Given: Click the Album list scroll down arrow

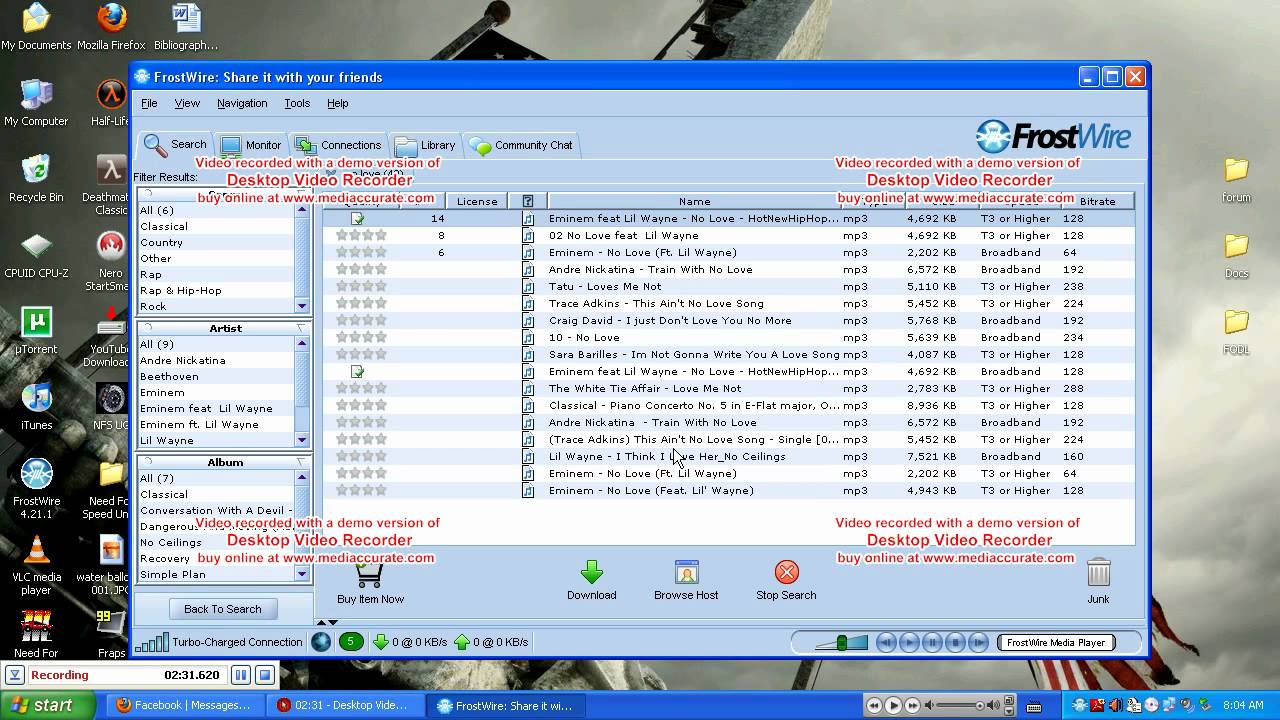Looking at the screenshot, I should click(302, 574).
